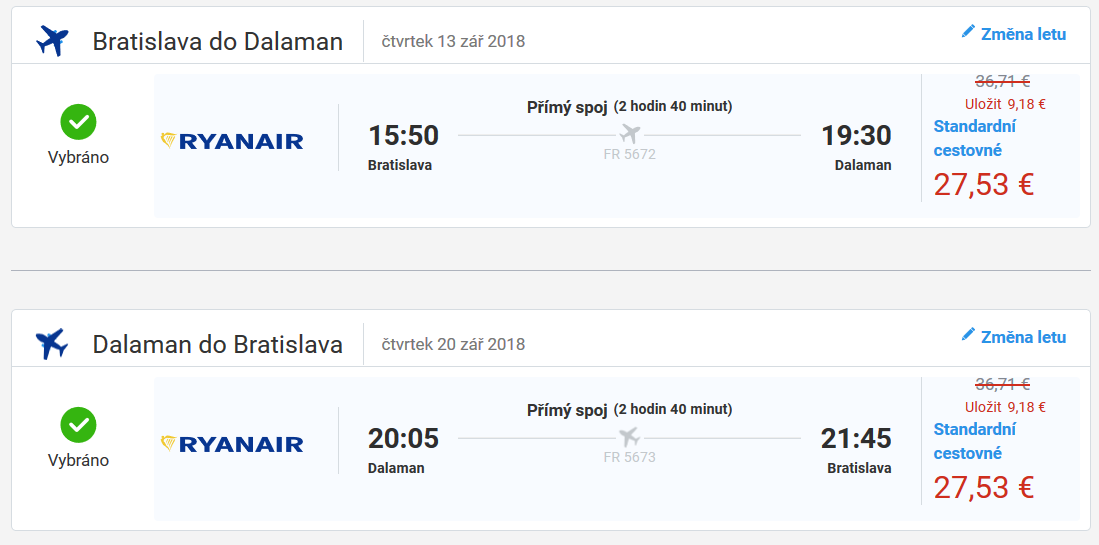Image resolution: width=1099 pixels, height=545 pixels.
Task: Click the 27,53 € price of the outbound flight
Action: [983, 184]
